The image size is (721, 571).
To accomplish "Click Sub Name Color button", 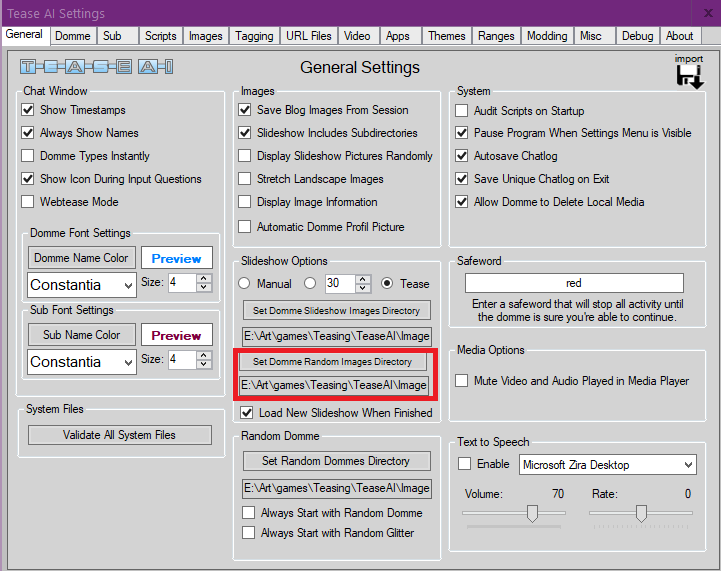I will pos(81,334).
